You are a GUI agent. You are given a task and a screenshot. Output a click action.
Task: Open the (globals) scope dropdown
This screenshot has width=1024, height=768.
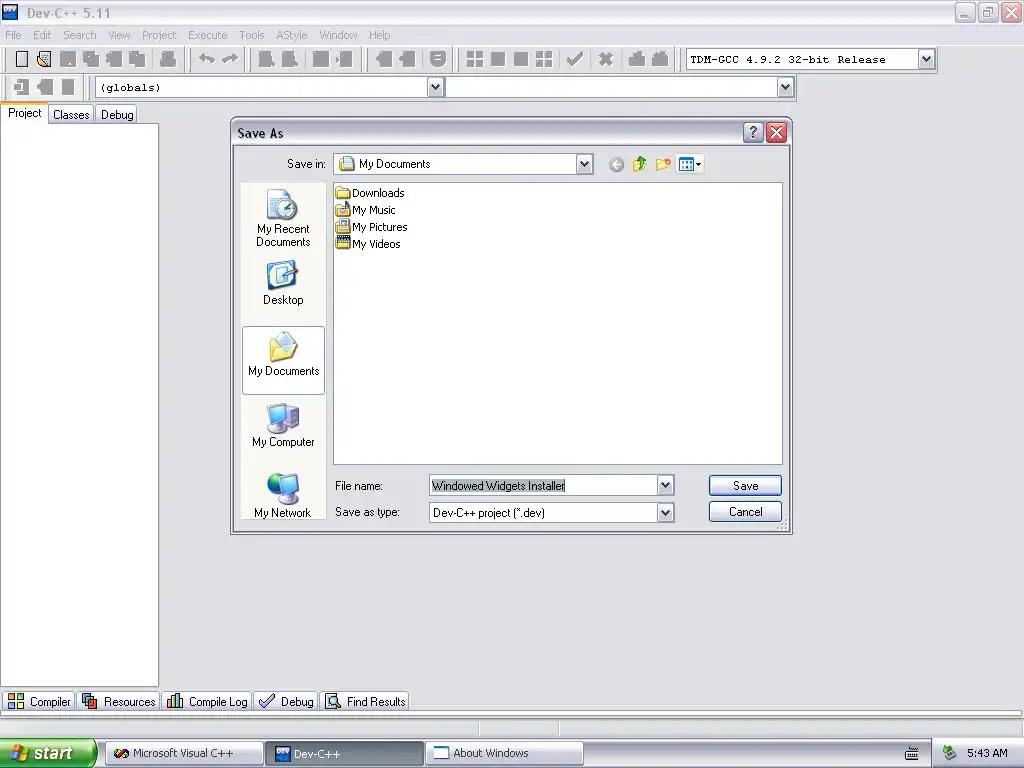[436, 87]
